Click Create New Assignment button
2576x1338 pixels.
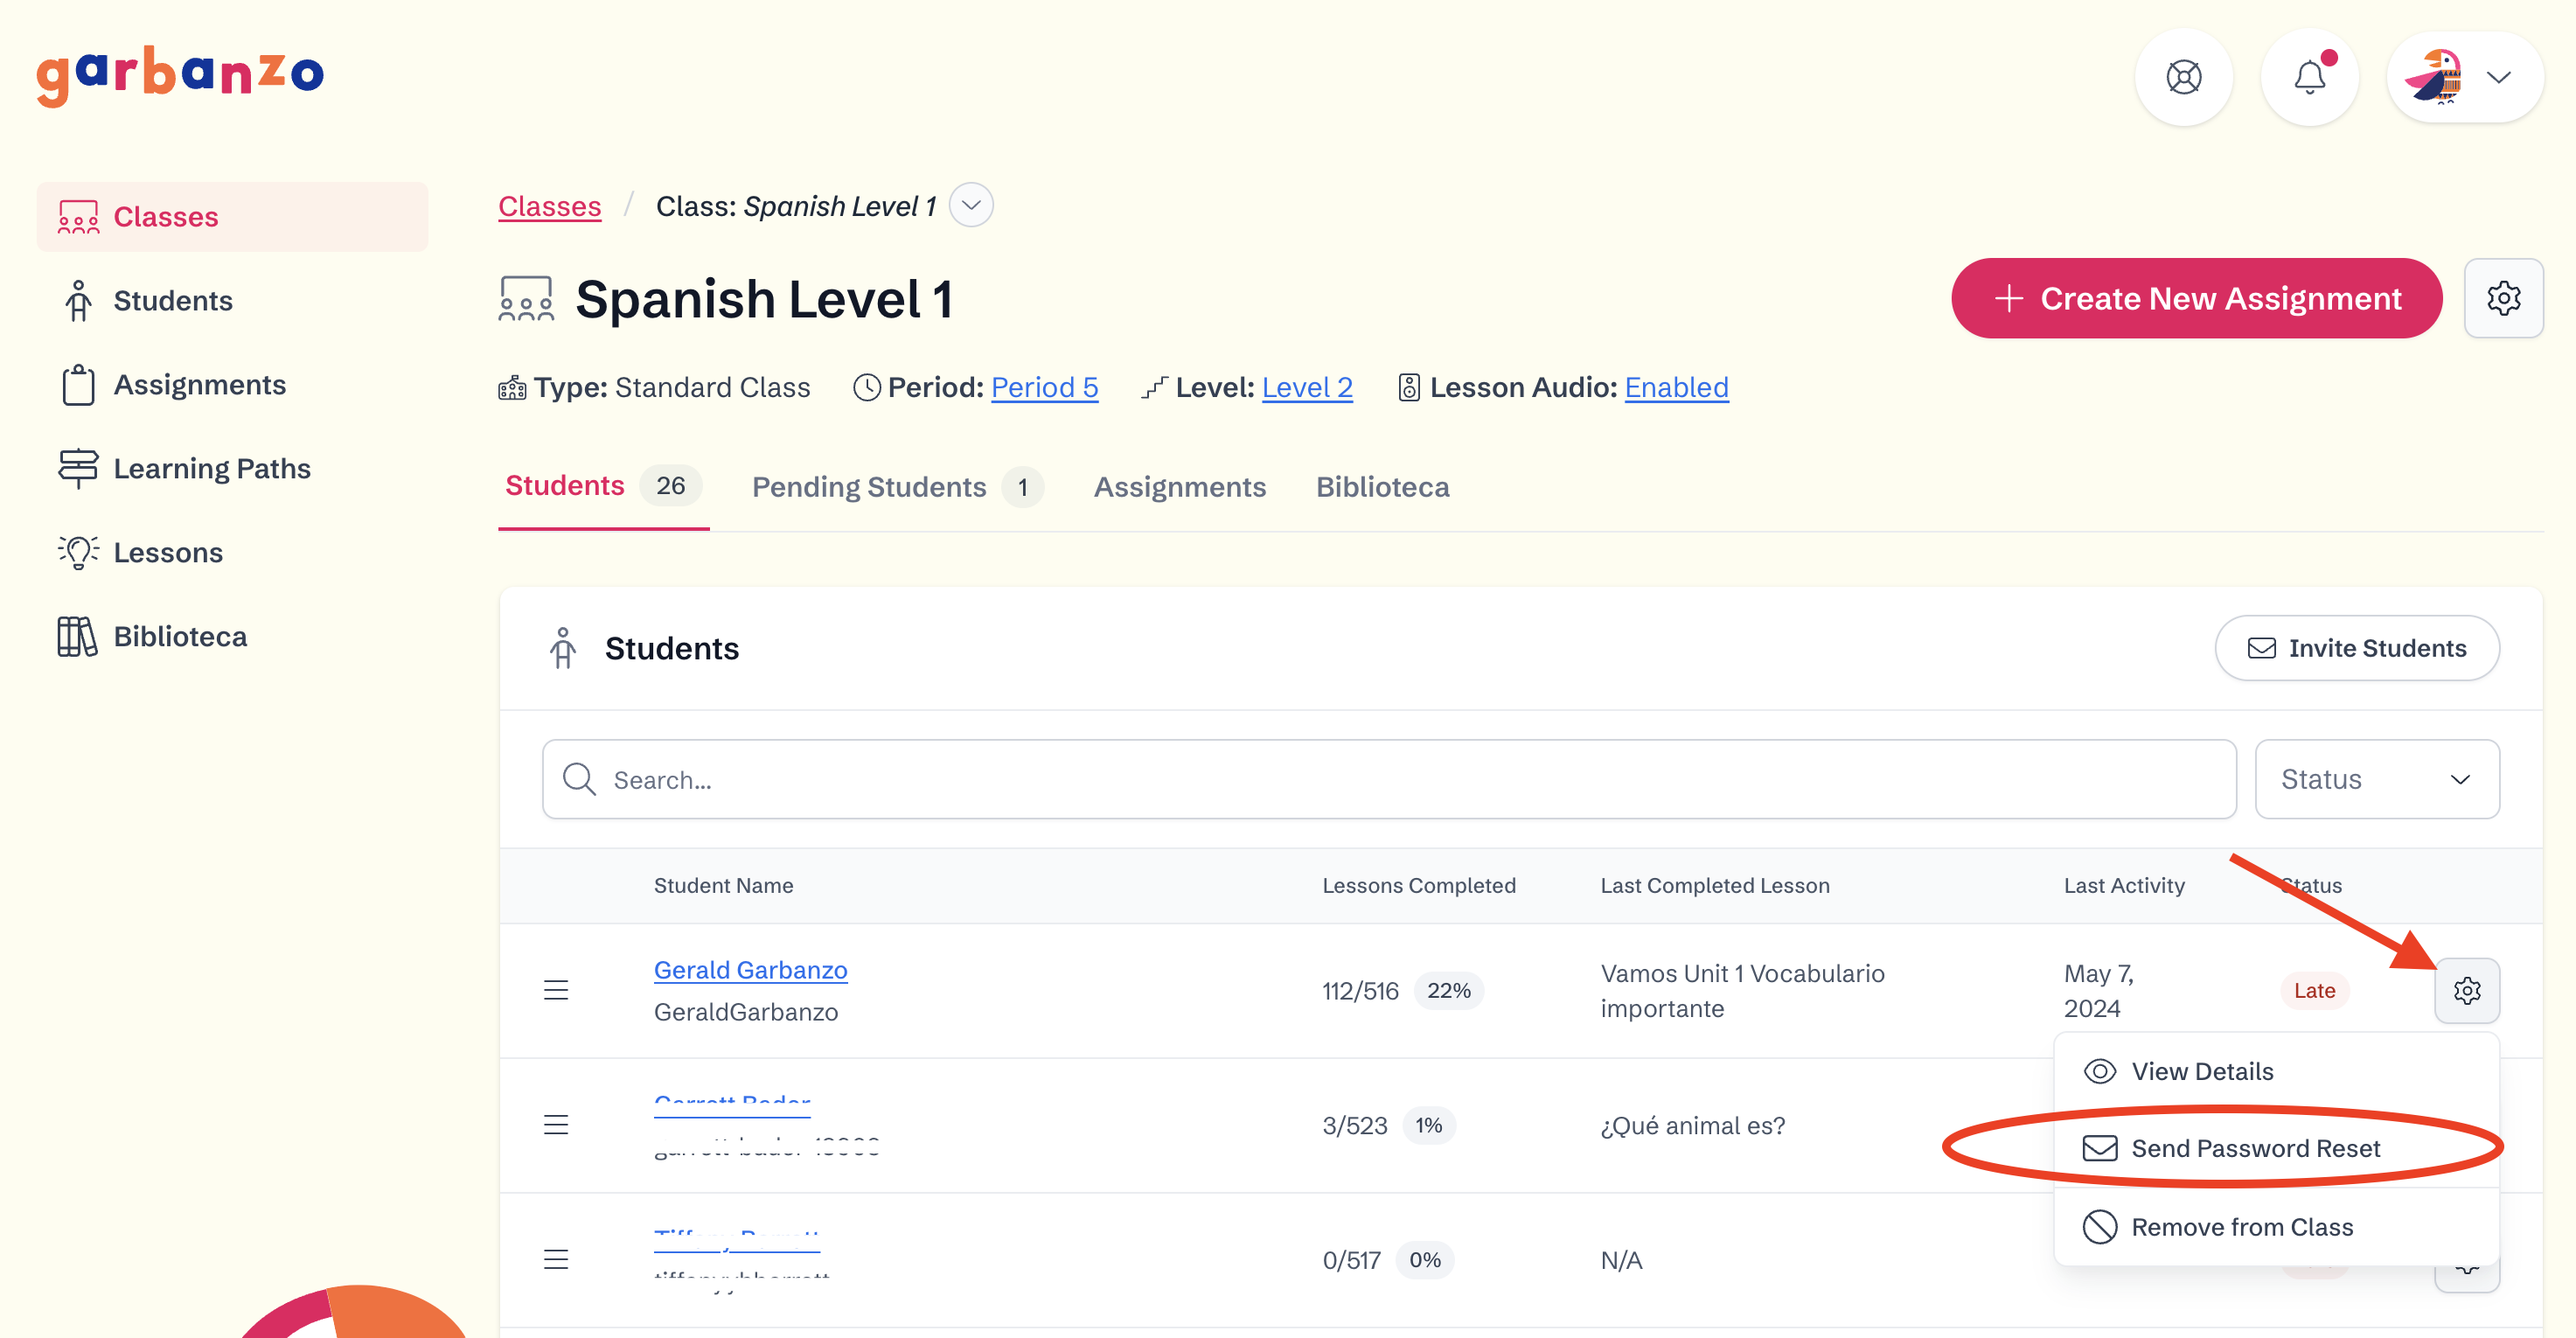click(2196, 298)
